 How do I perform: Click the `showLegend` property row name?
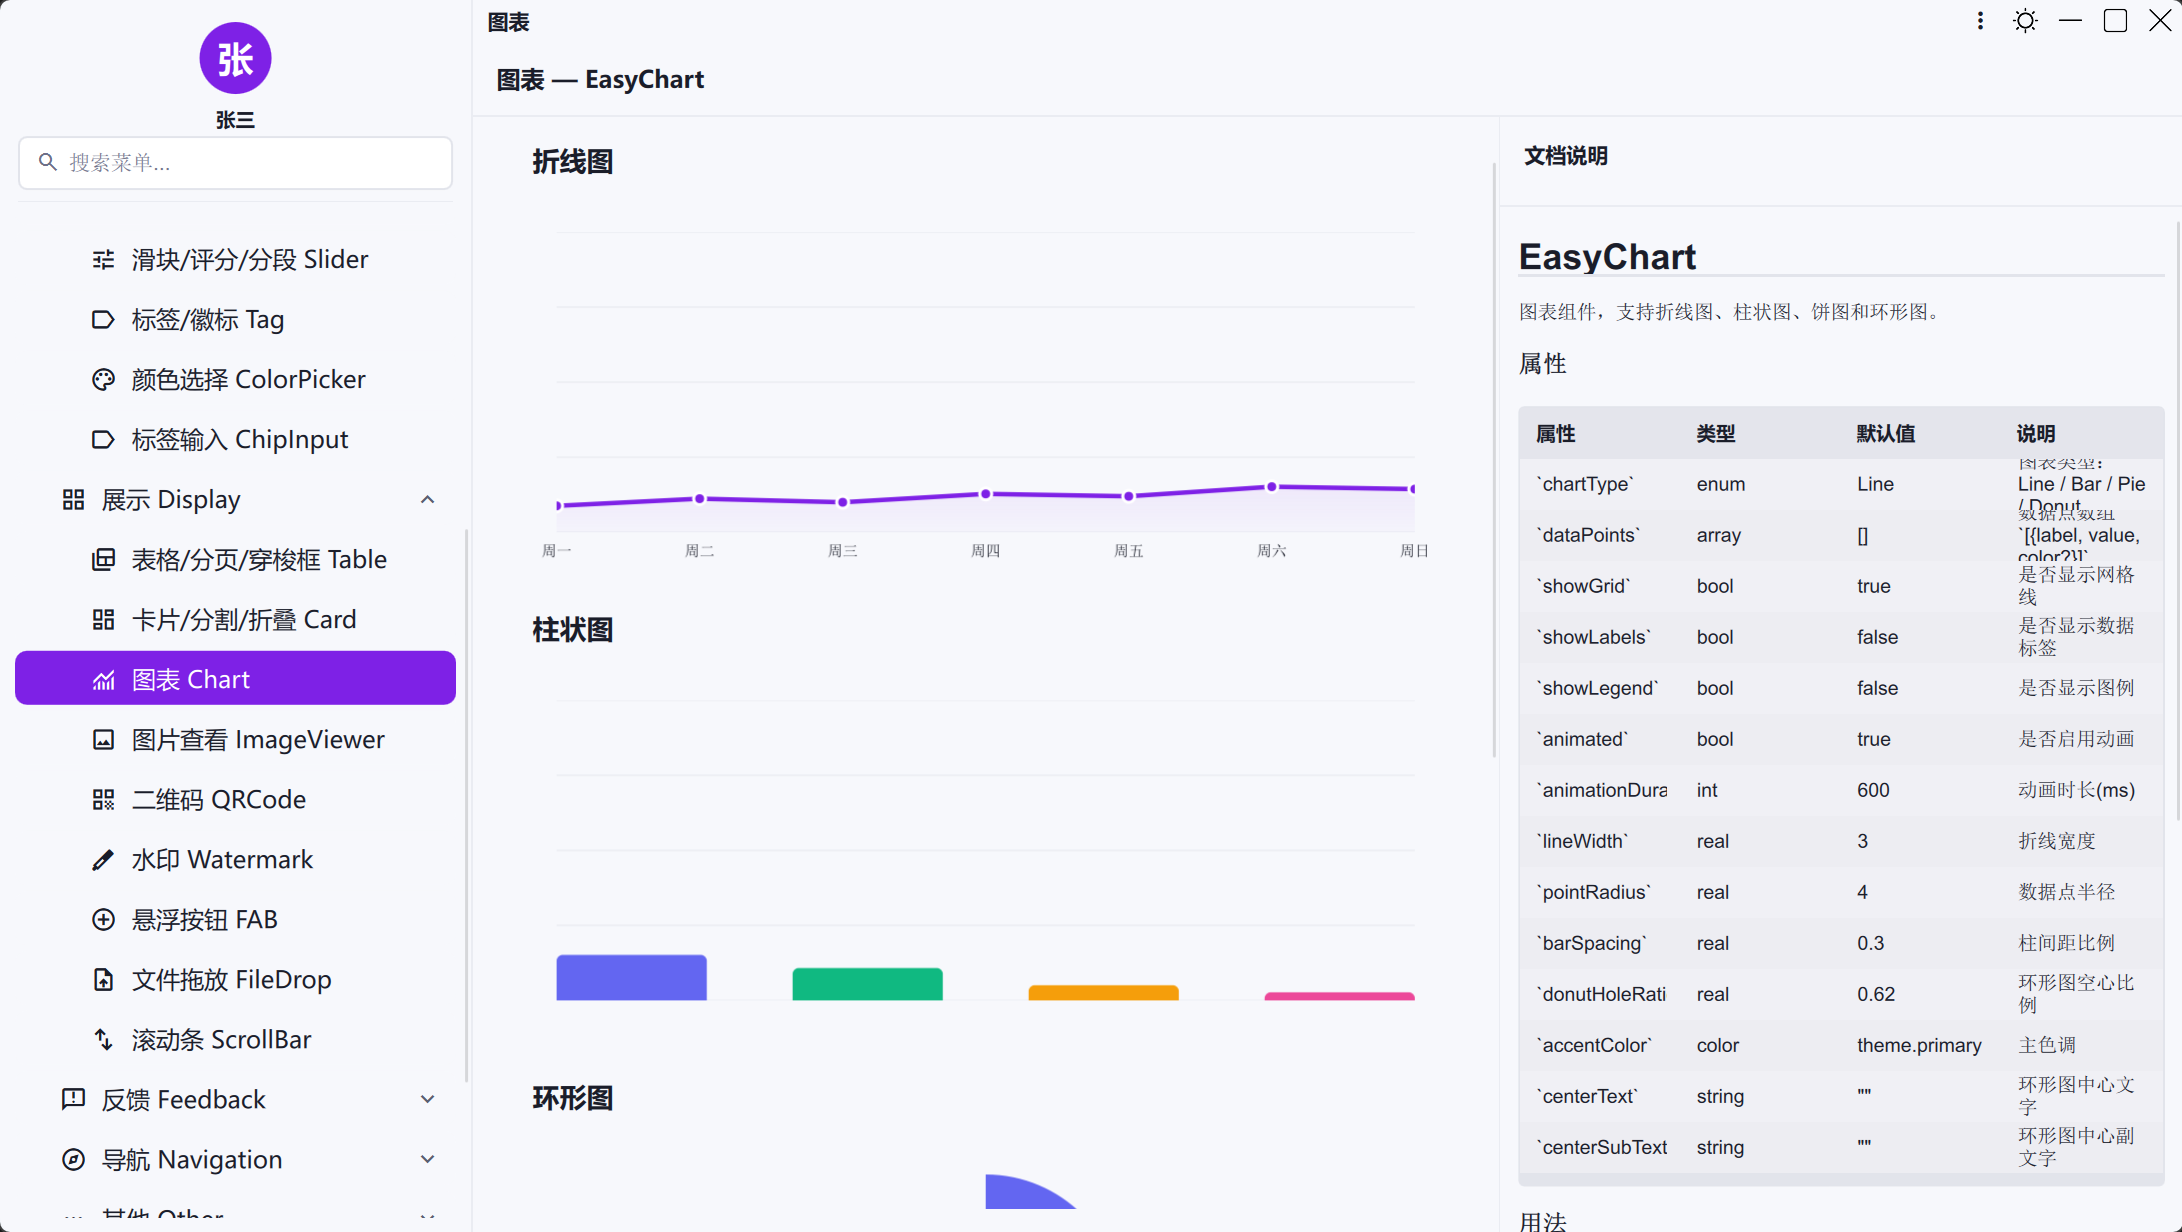[1597, 688]
